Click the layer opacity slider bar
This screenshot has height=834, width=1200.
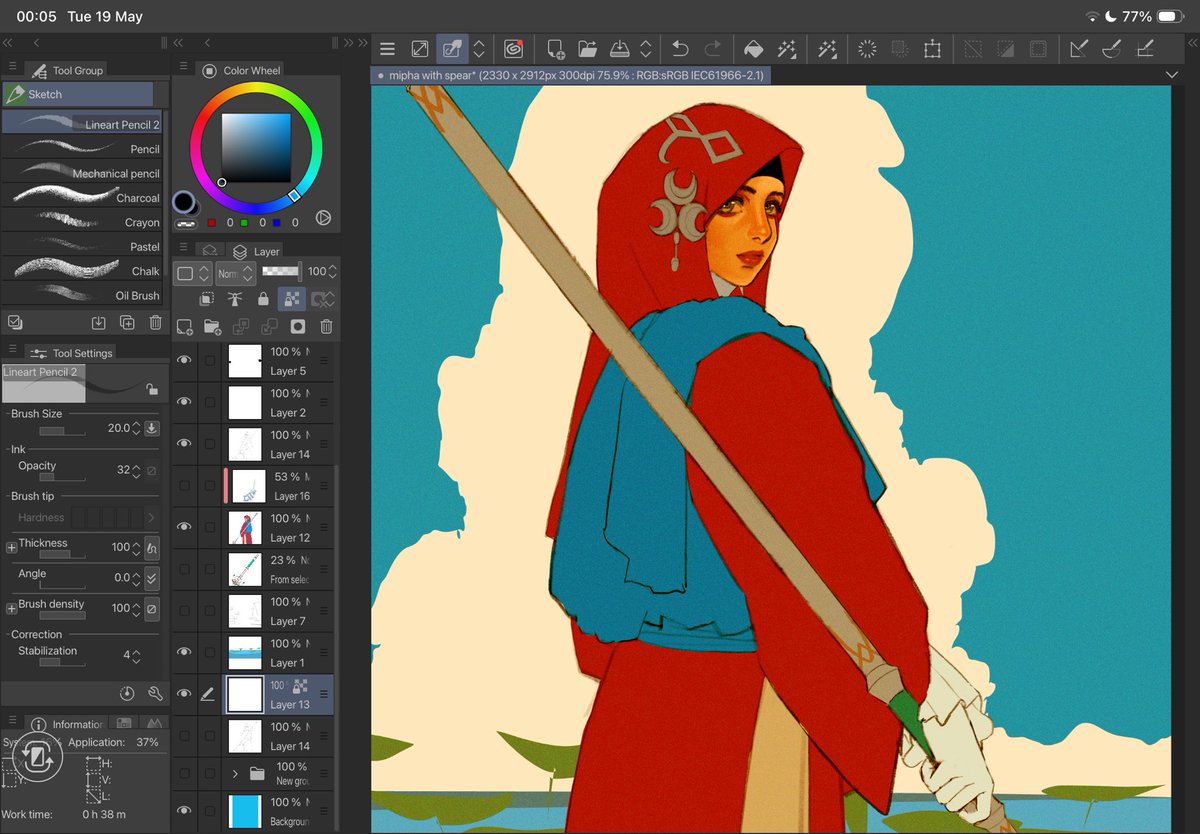pos(281,271)
